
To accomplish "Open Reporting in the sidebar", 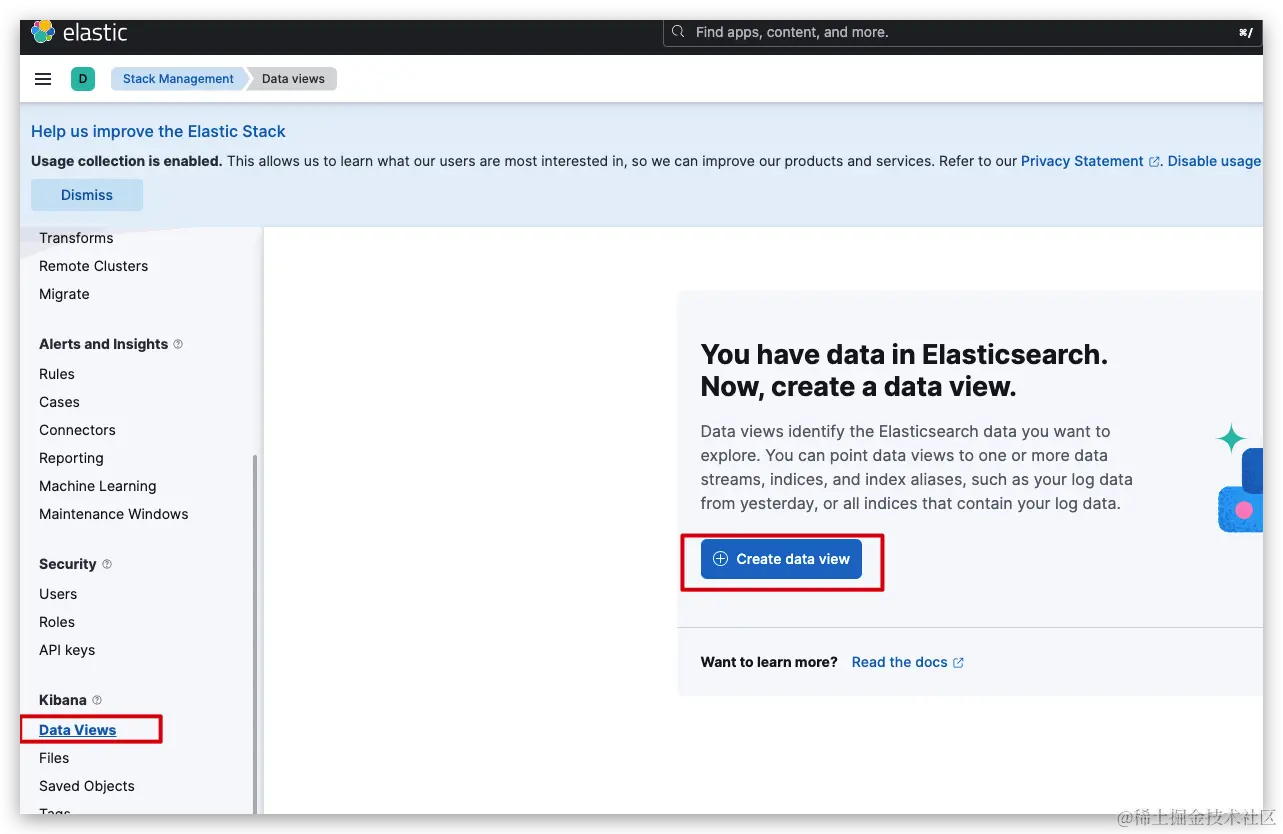I will (71, 458).
